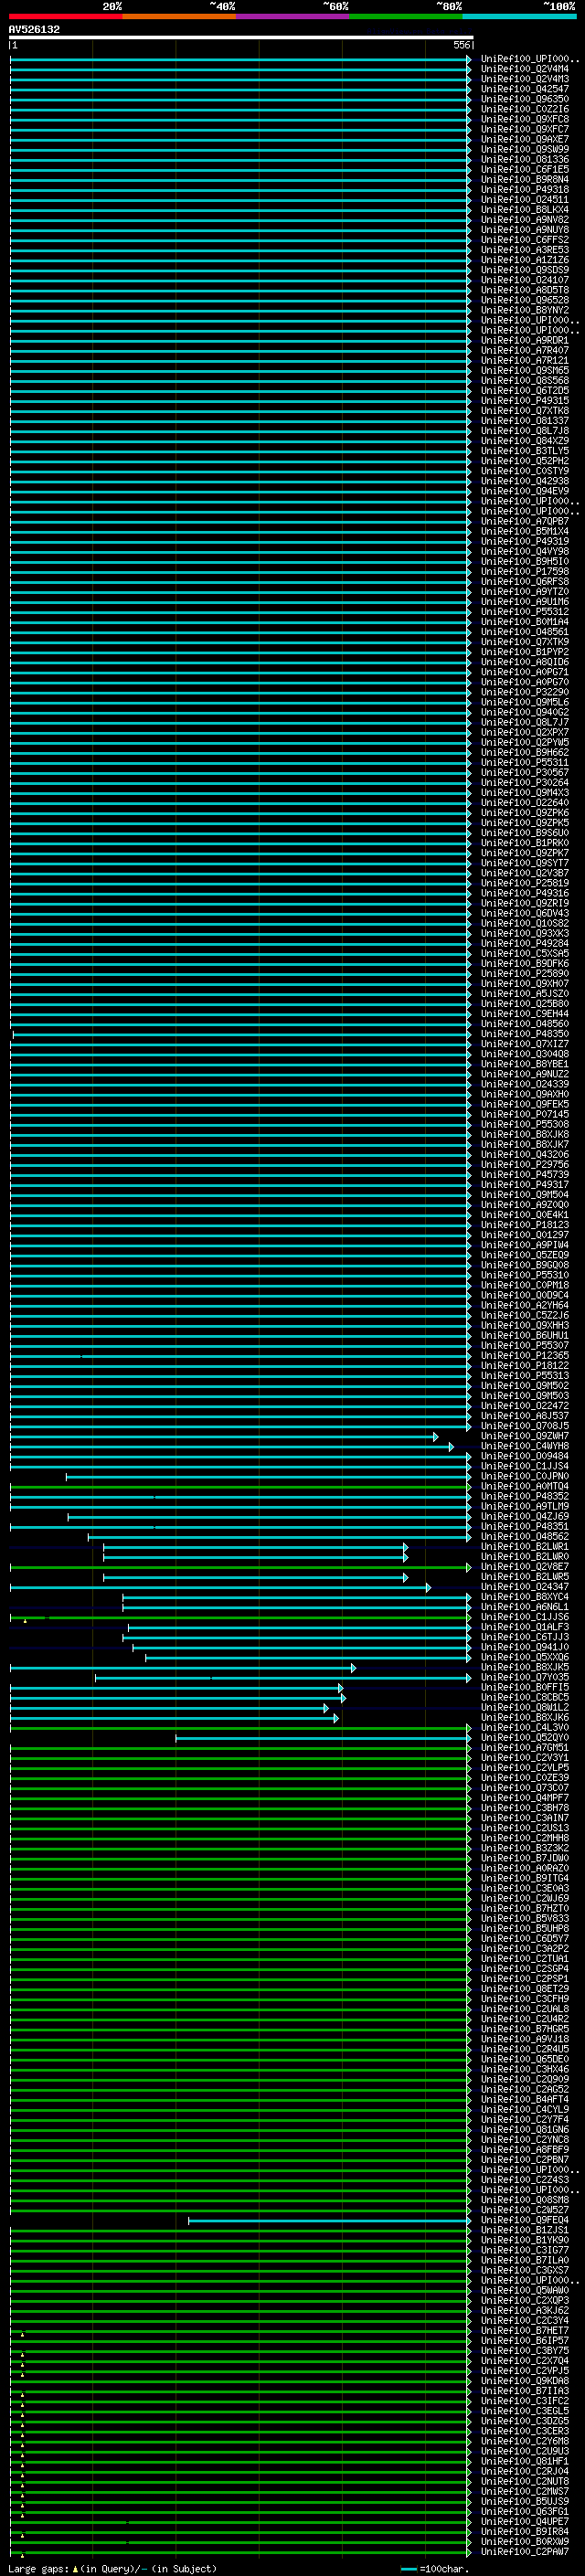This screenshot has width=585, height=2576.
Task: Click the green alignment bar for Q2V8E7
Action: [x=239, y=1567]
